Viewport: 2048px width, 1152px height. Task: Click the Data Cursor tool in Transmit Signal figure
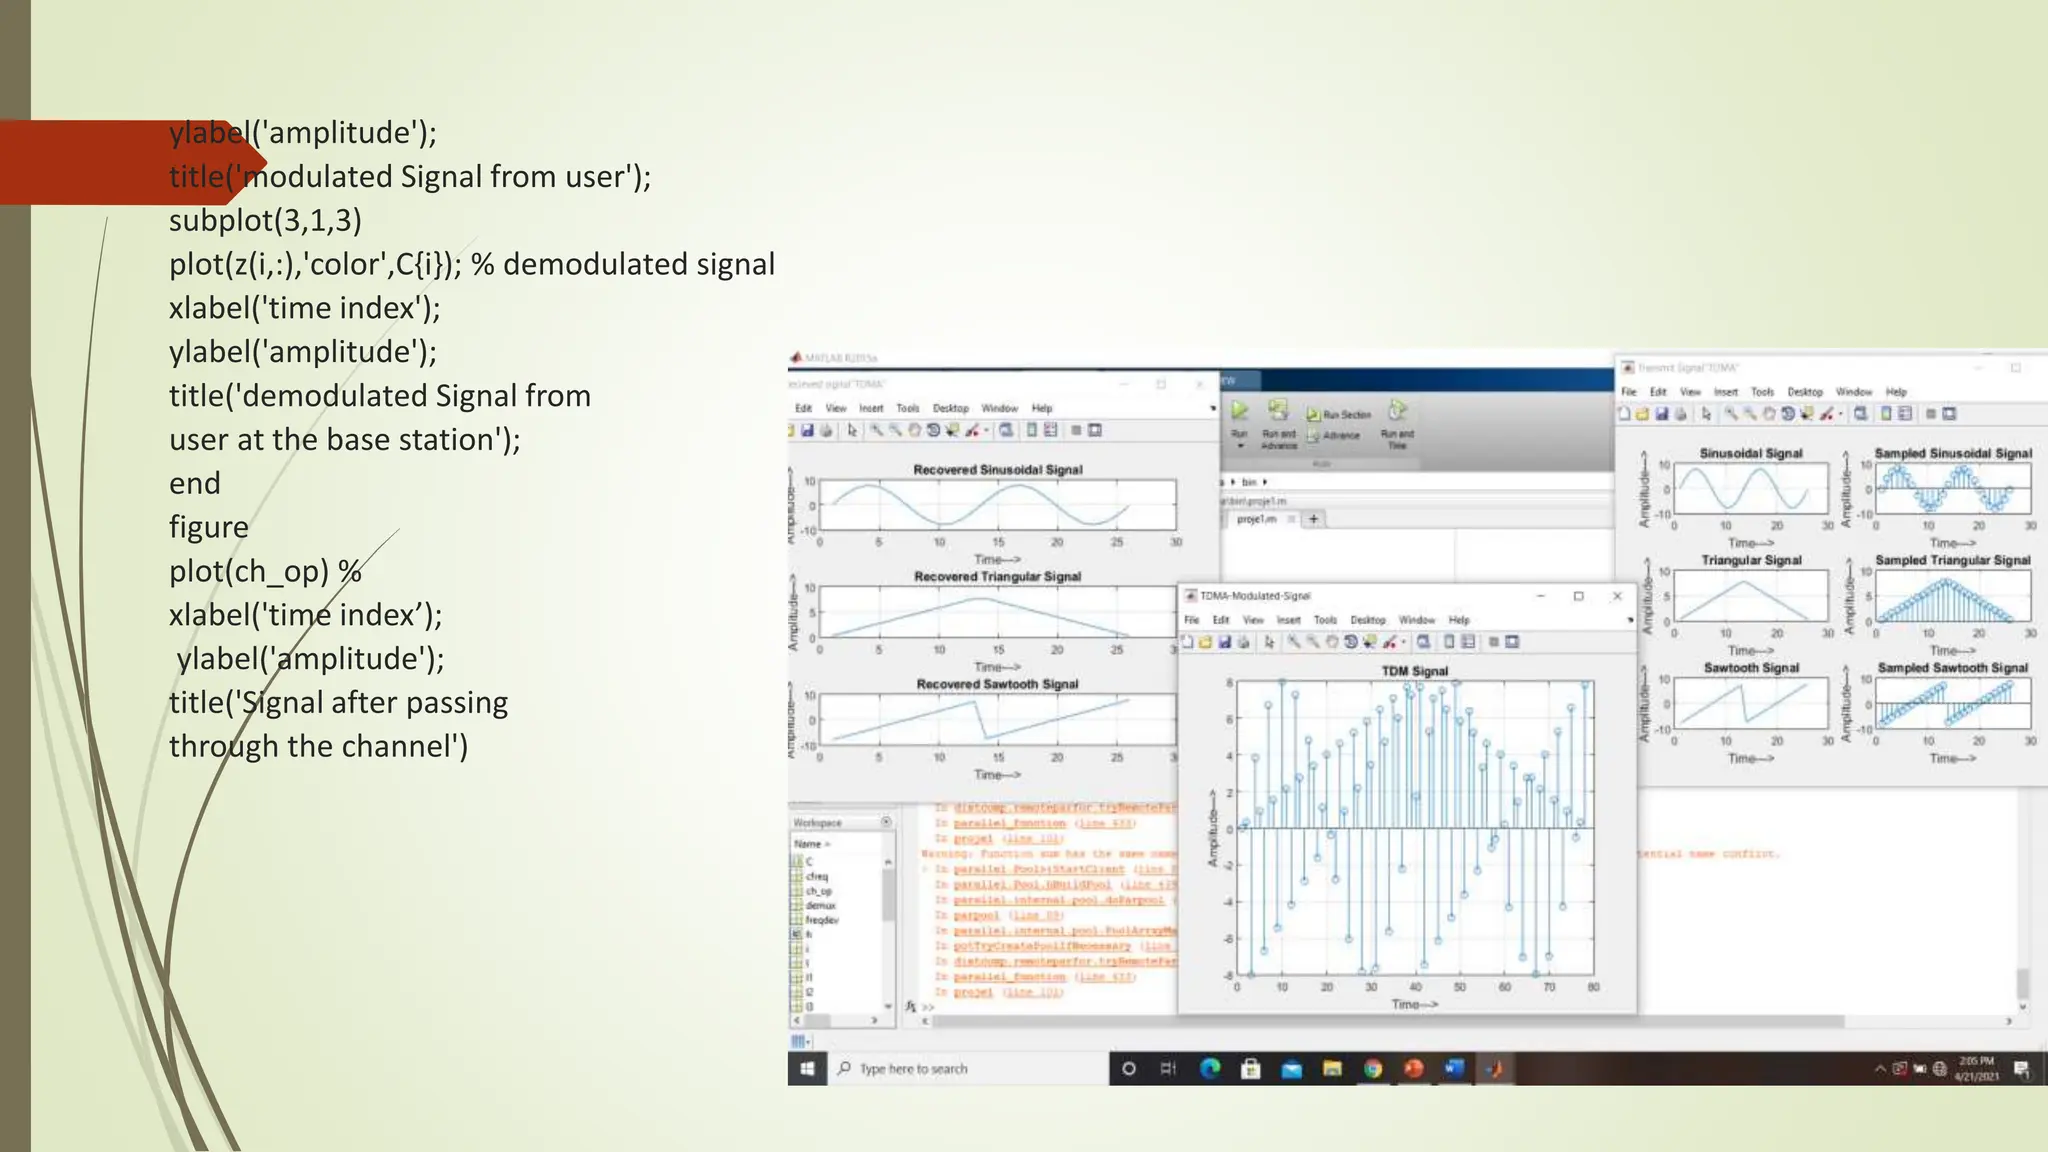[1806, 414]
